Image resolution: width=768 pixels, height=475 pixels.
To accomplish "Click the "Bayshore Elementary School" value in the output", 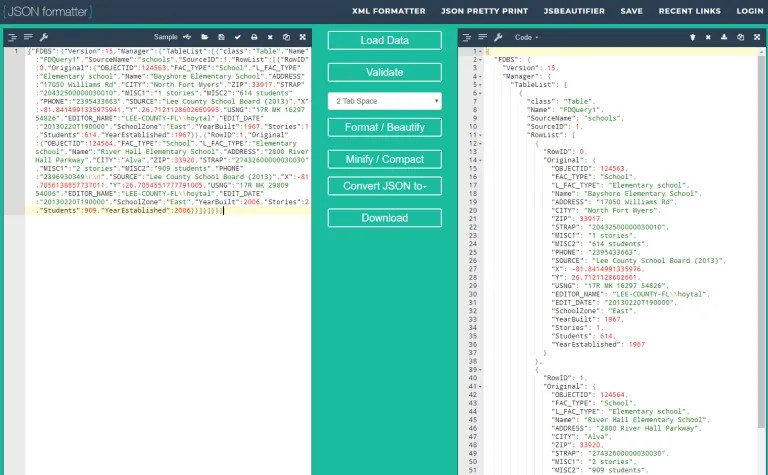I will 643,193.
